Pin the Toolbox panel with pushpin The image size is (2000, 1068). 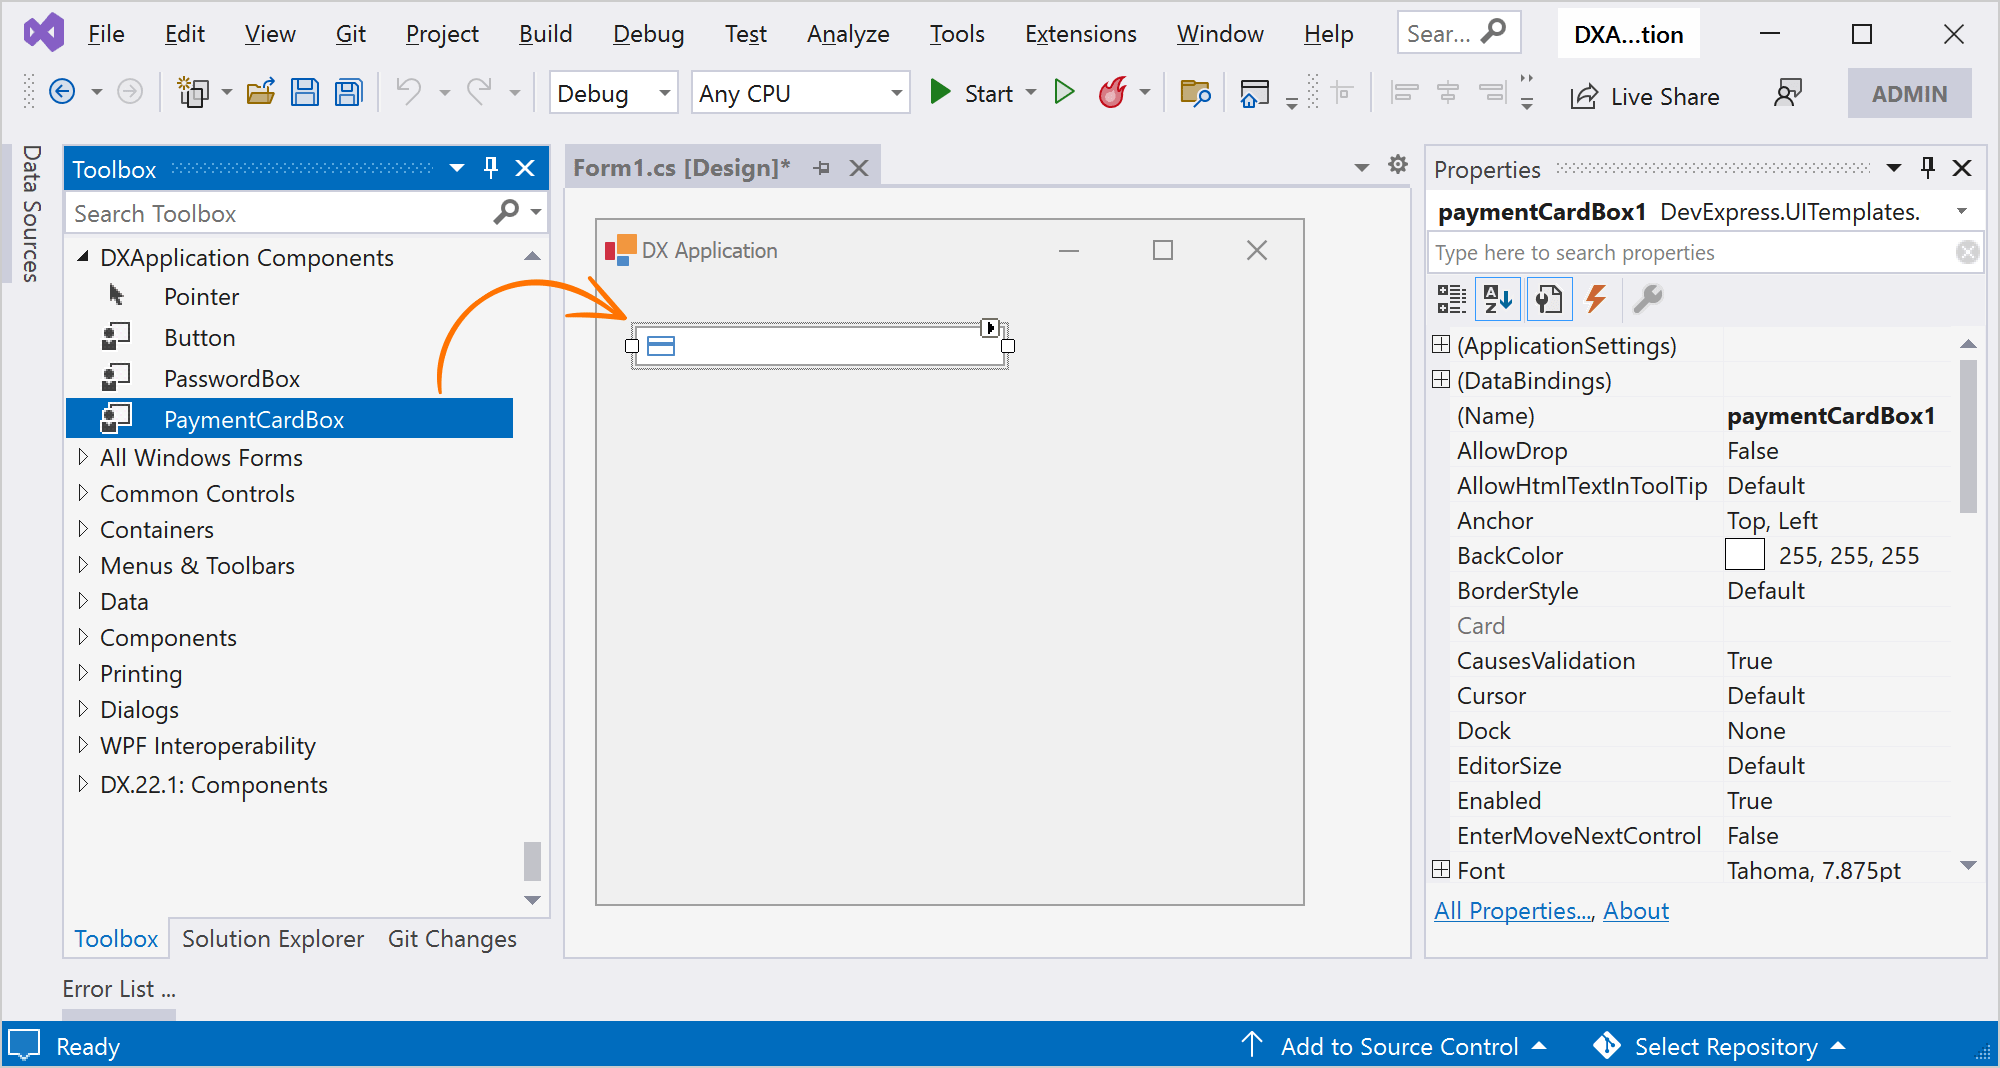491,168
